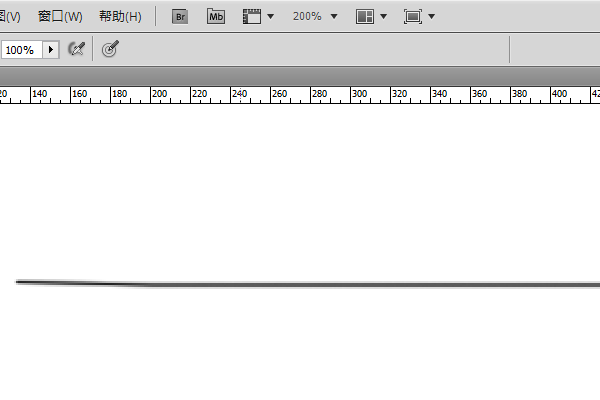Click the Screen Mode icon

pos(413,16)
